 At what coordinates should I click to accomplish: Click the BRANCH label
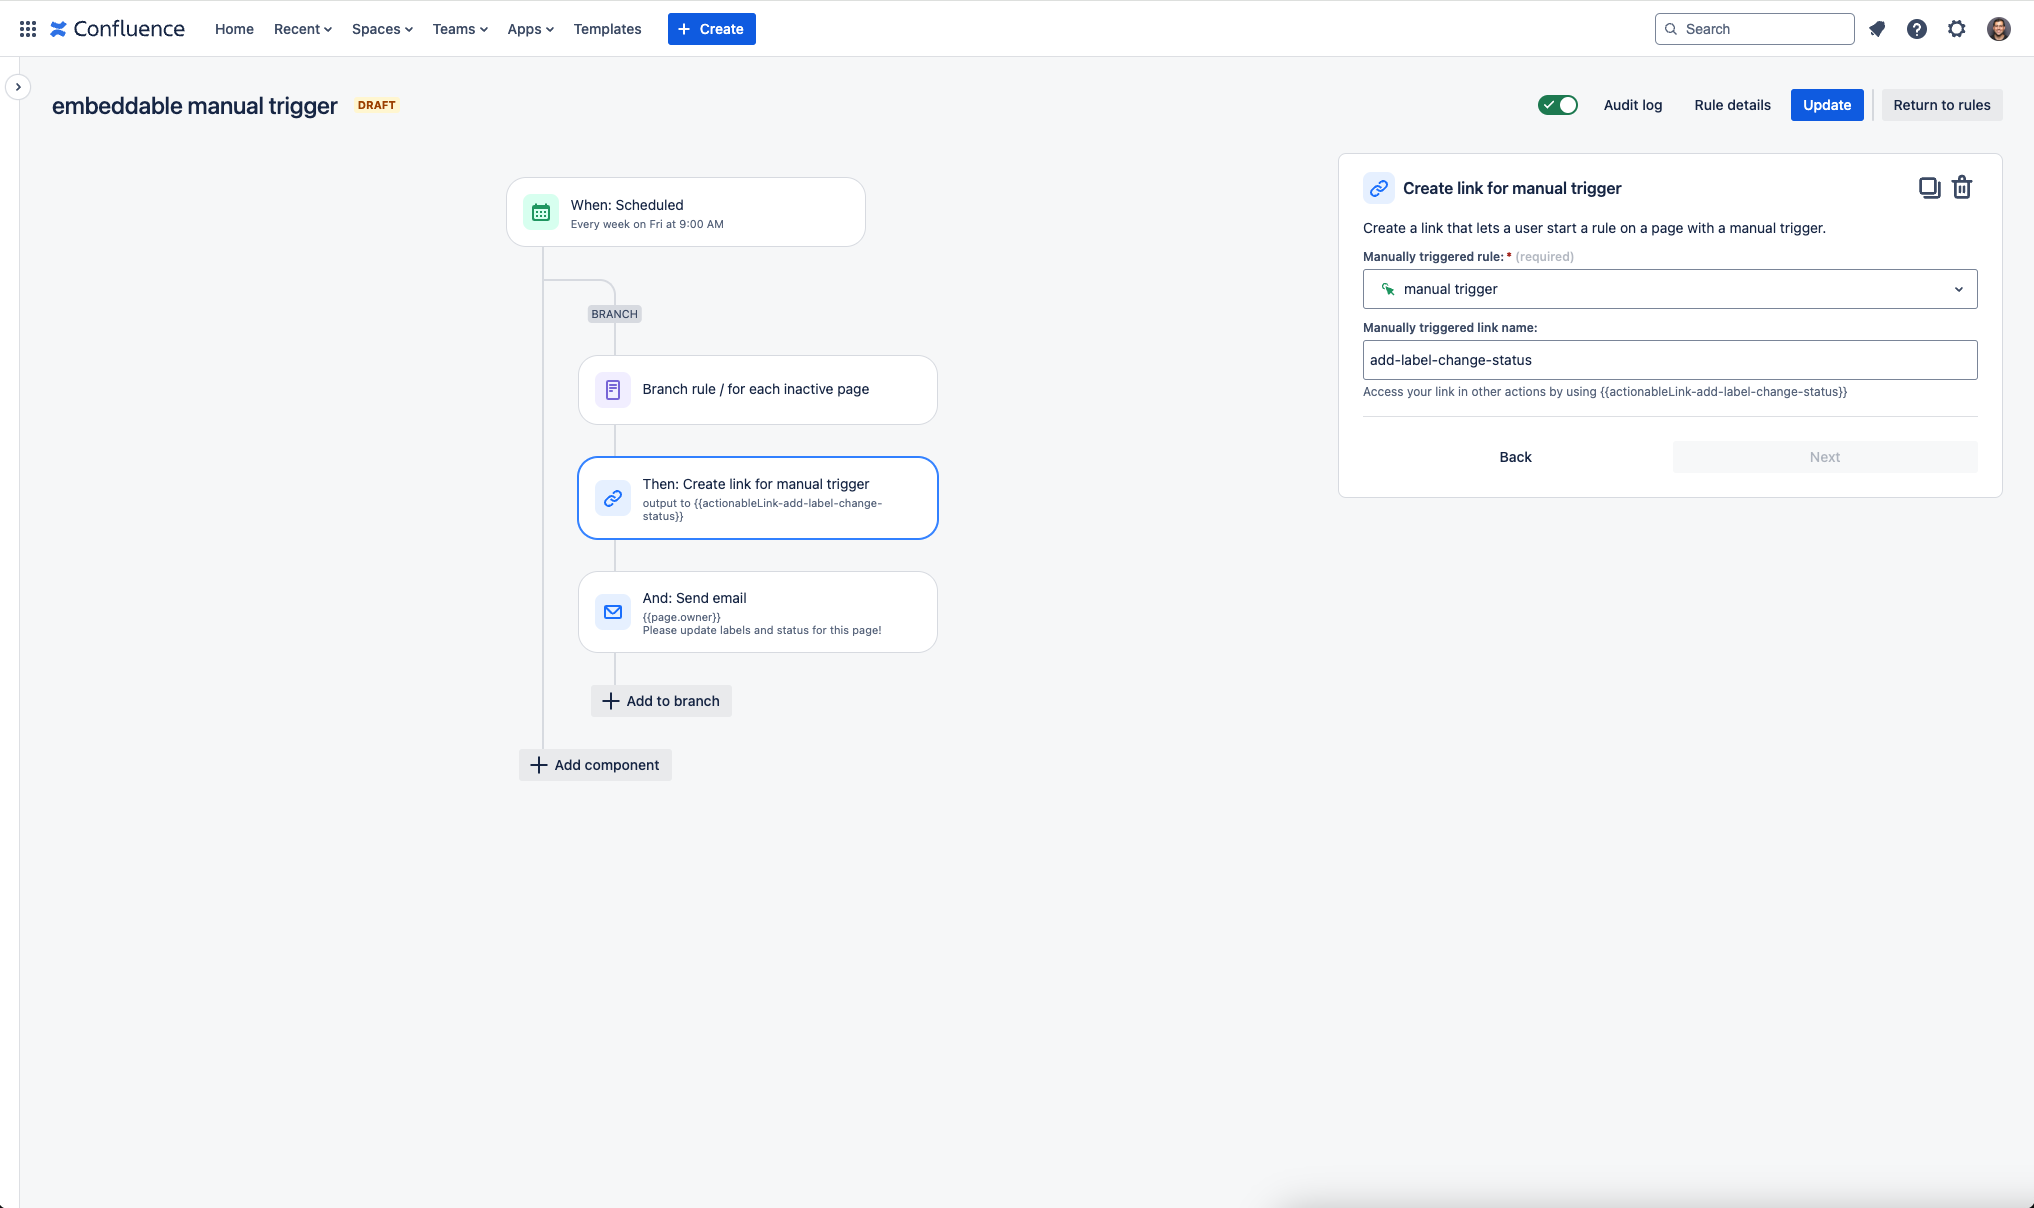coord(614,314)
